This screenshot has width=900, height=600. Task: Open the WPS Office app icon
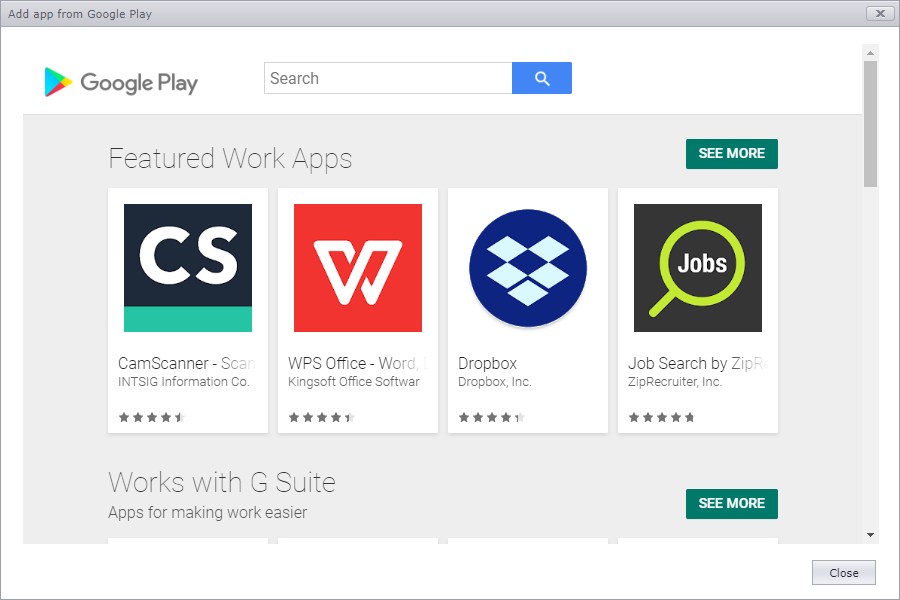(358, 268)
